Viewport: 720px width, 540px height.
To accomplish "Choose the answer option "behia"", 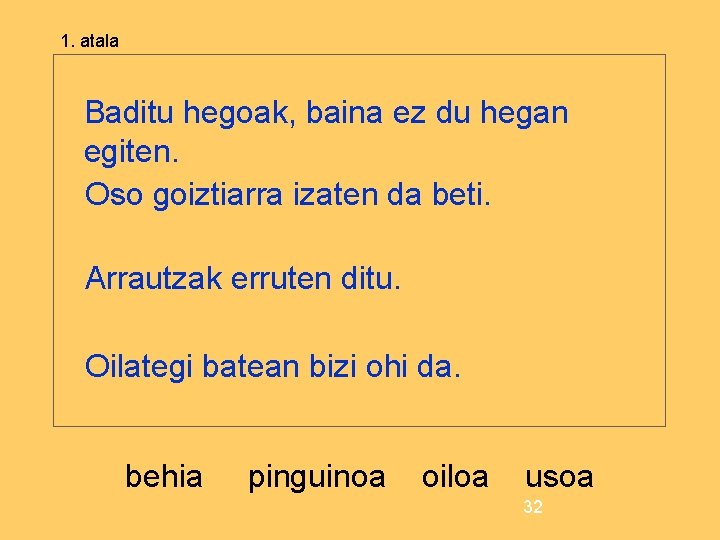I will coord(164,477).
